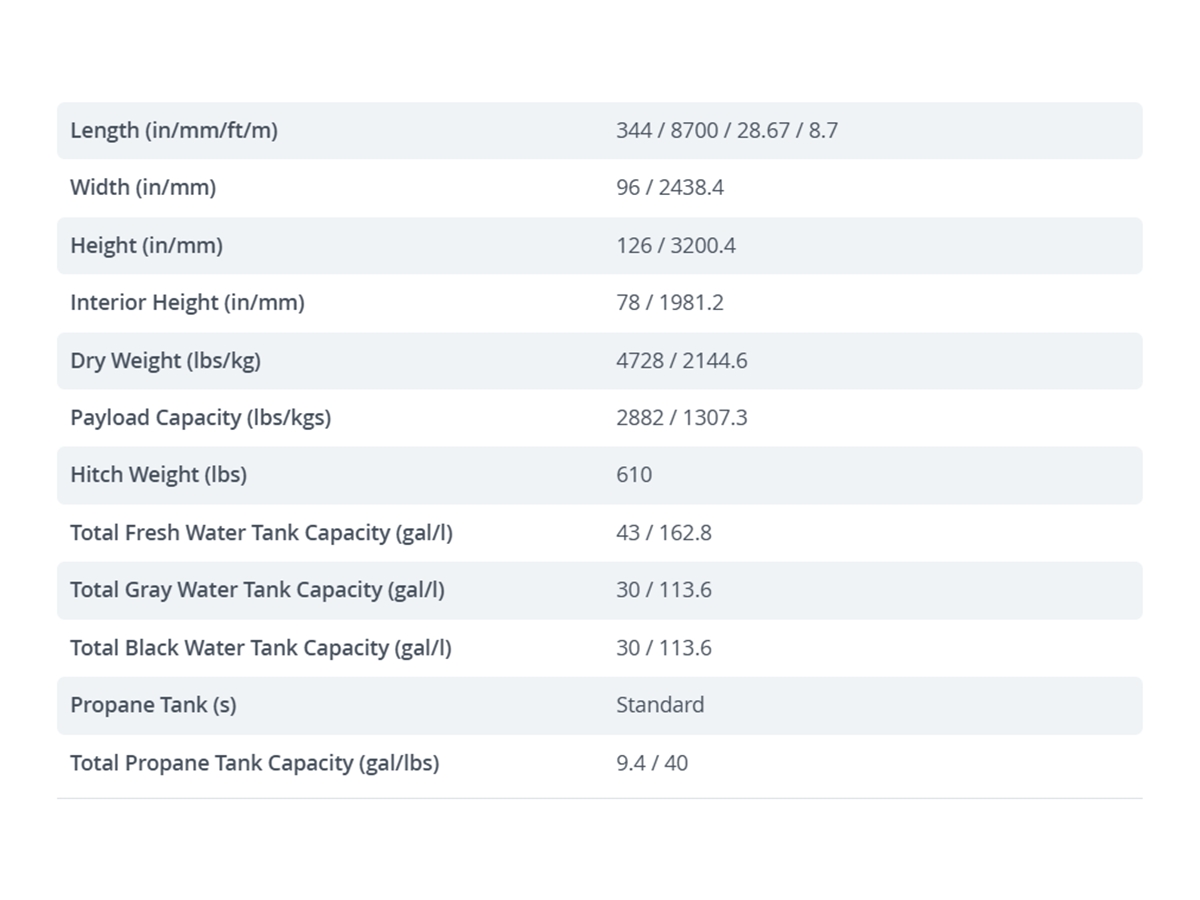This screenshot has height=900, width=1200.
Task: Select the propane capacity value 9.4 / 40
Action: tap(652, 762)
